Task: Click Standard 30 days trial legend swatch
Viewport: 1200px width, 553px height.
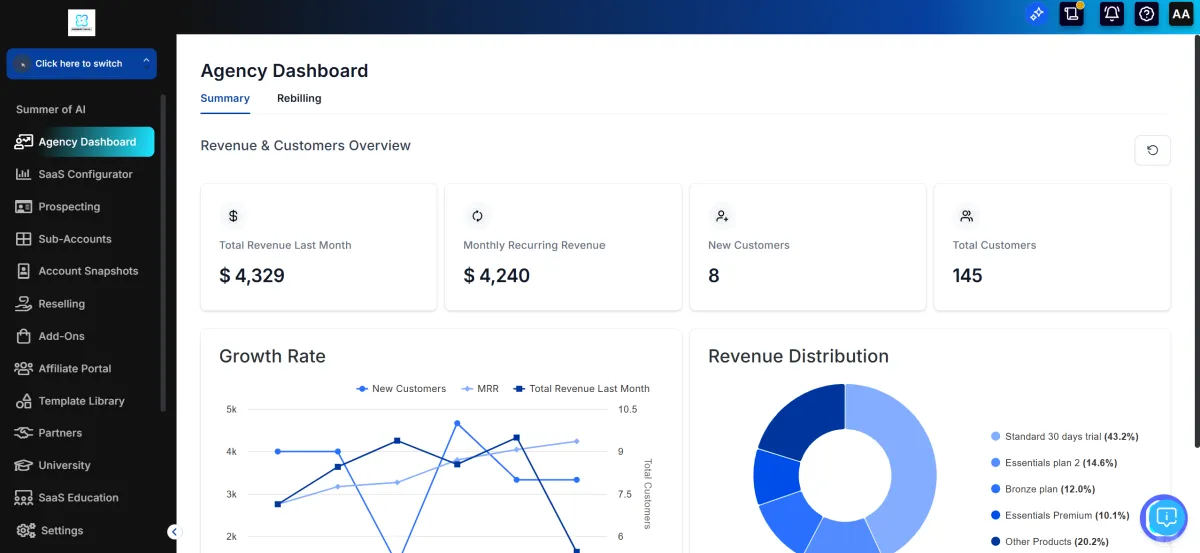Action: [995, 437]
